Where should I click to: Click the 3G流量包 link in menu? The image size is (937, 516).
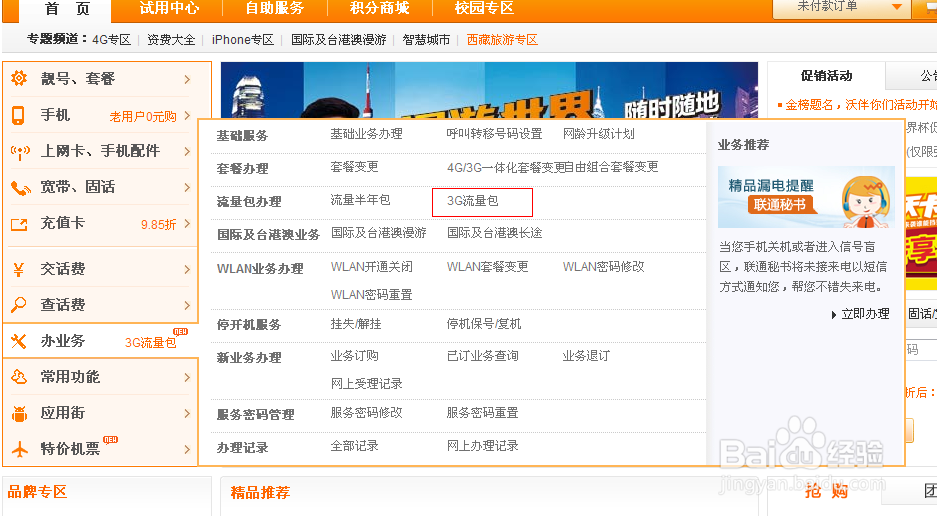(x=473, y=201)
